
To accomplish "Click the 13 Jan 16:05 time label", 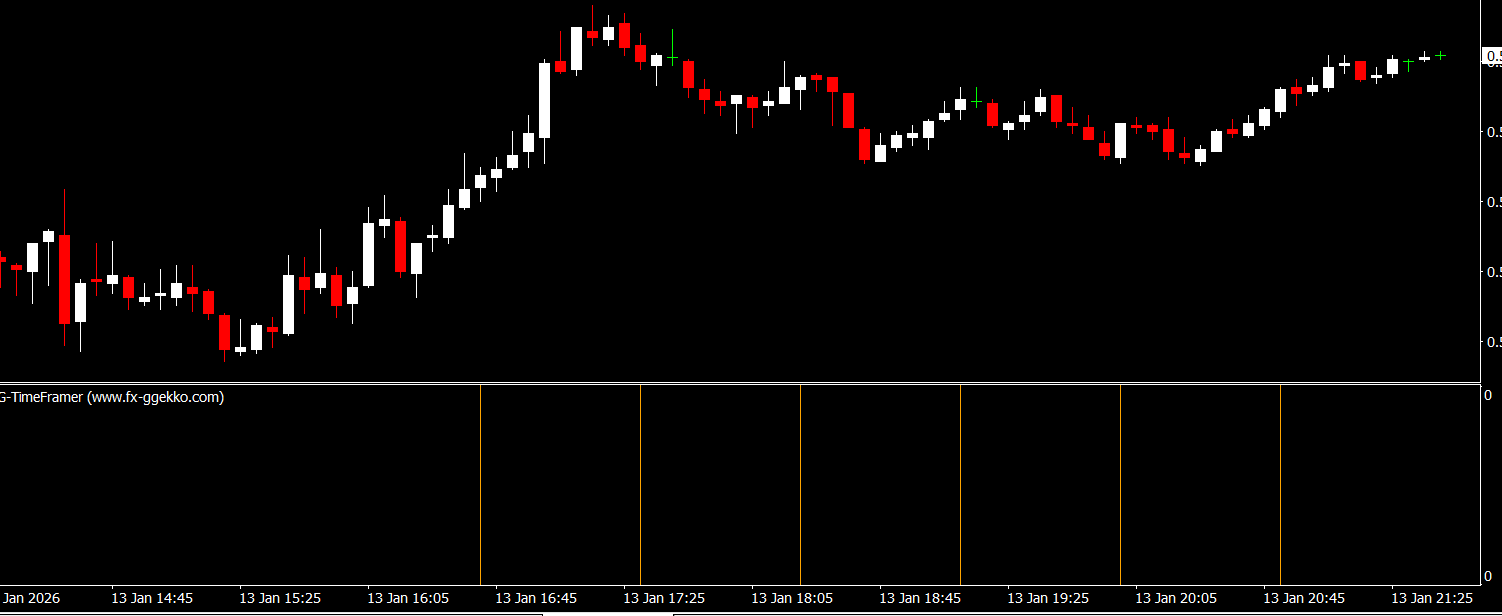I will tap(408, 598).
